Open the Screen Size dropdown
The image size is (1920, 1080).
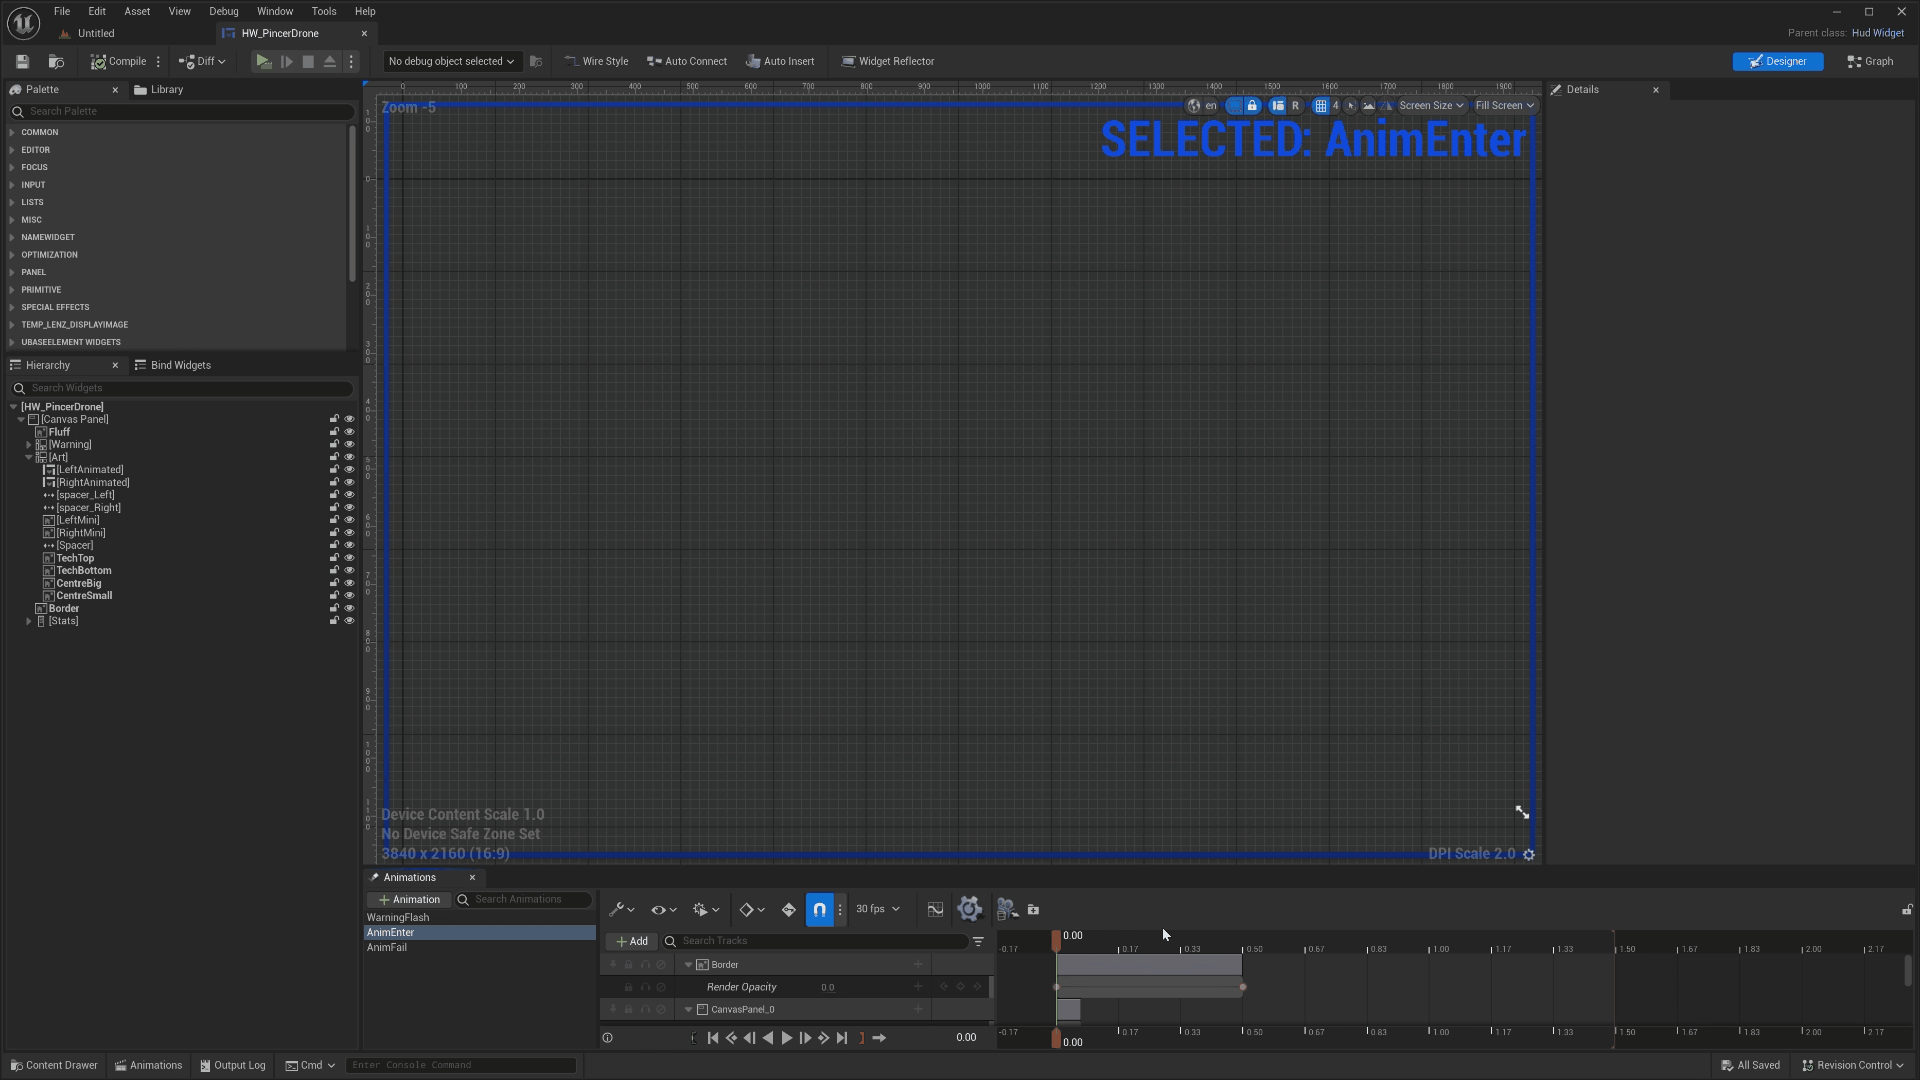pos(1431,106)
